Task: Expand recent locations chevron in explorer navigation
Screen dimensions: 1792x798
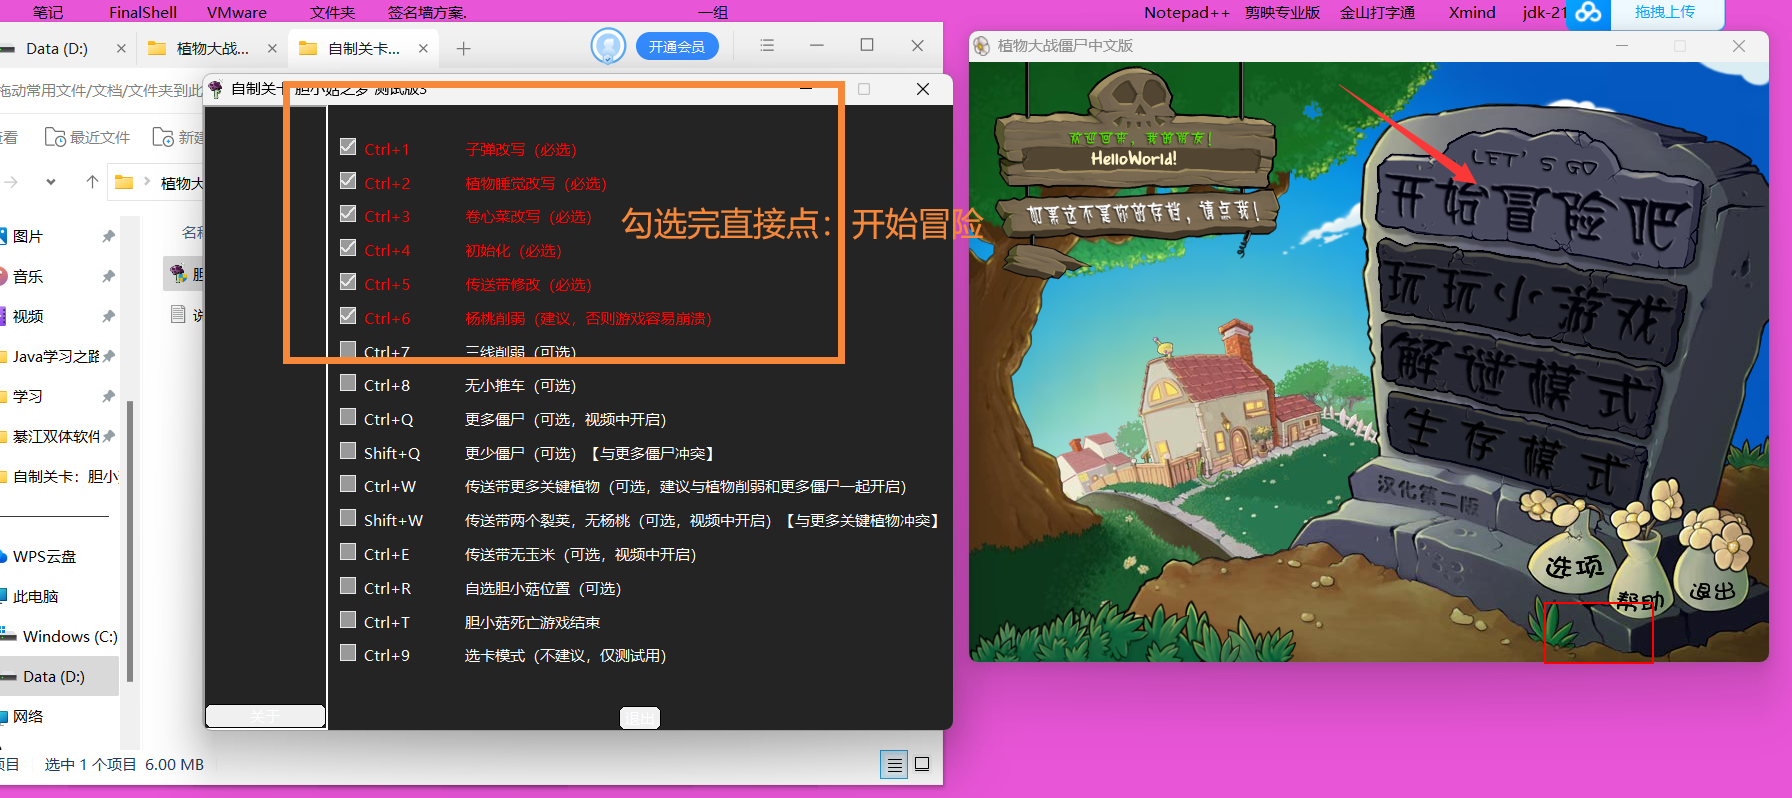Action: pyautogui.click(x=51, y=182)
